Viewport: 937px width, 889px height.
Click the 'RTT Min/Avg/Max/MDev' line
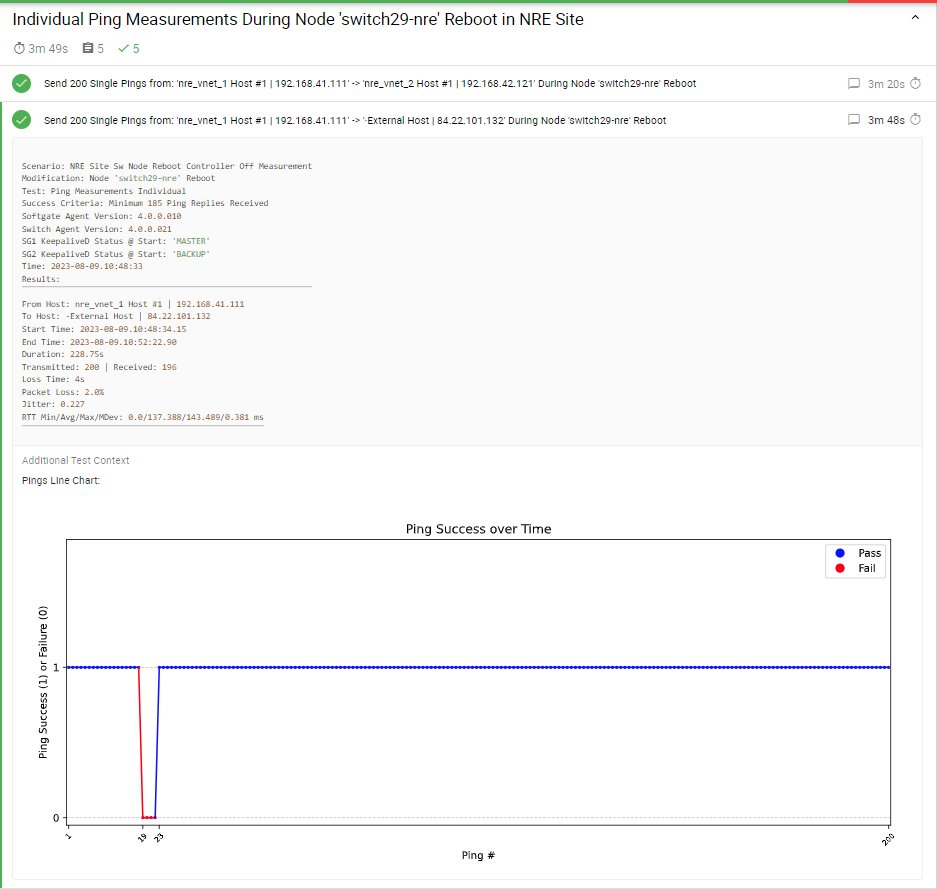click(143, 417)
